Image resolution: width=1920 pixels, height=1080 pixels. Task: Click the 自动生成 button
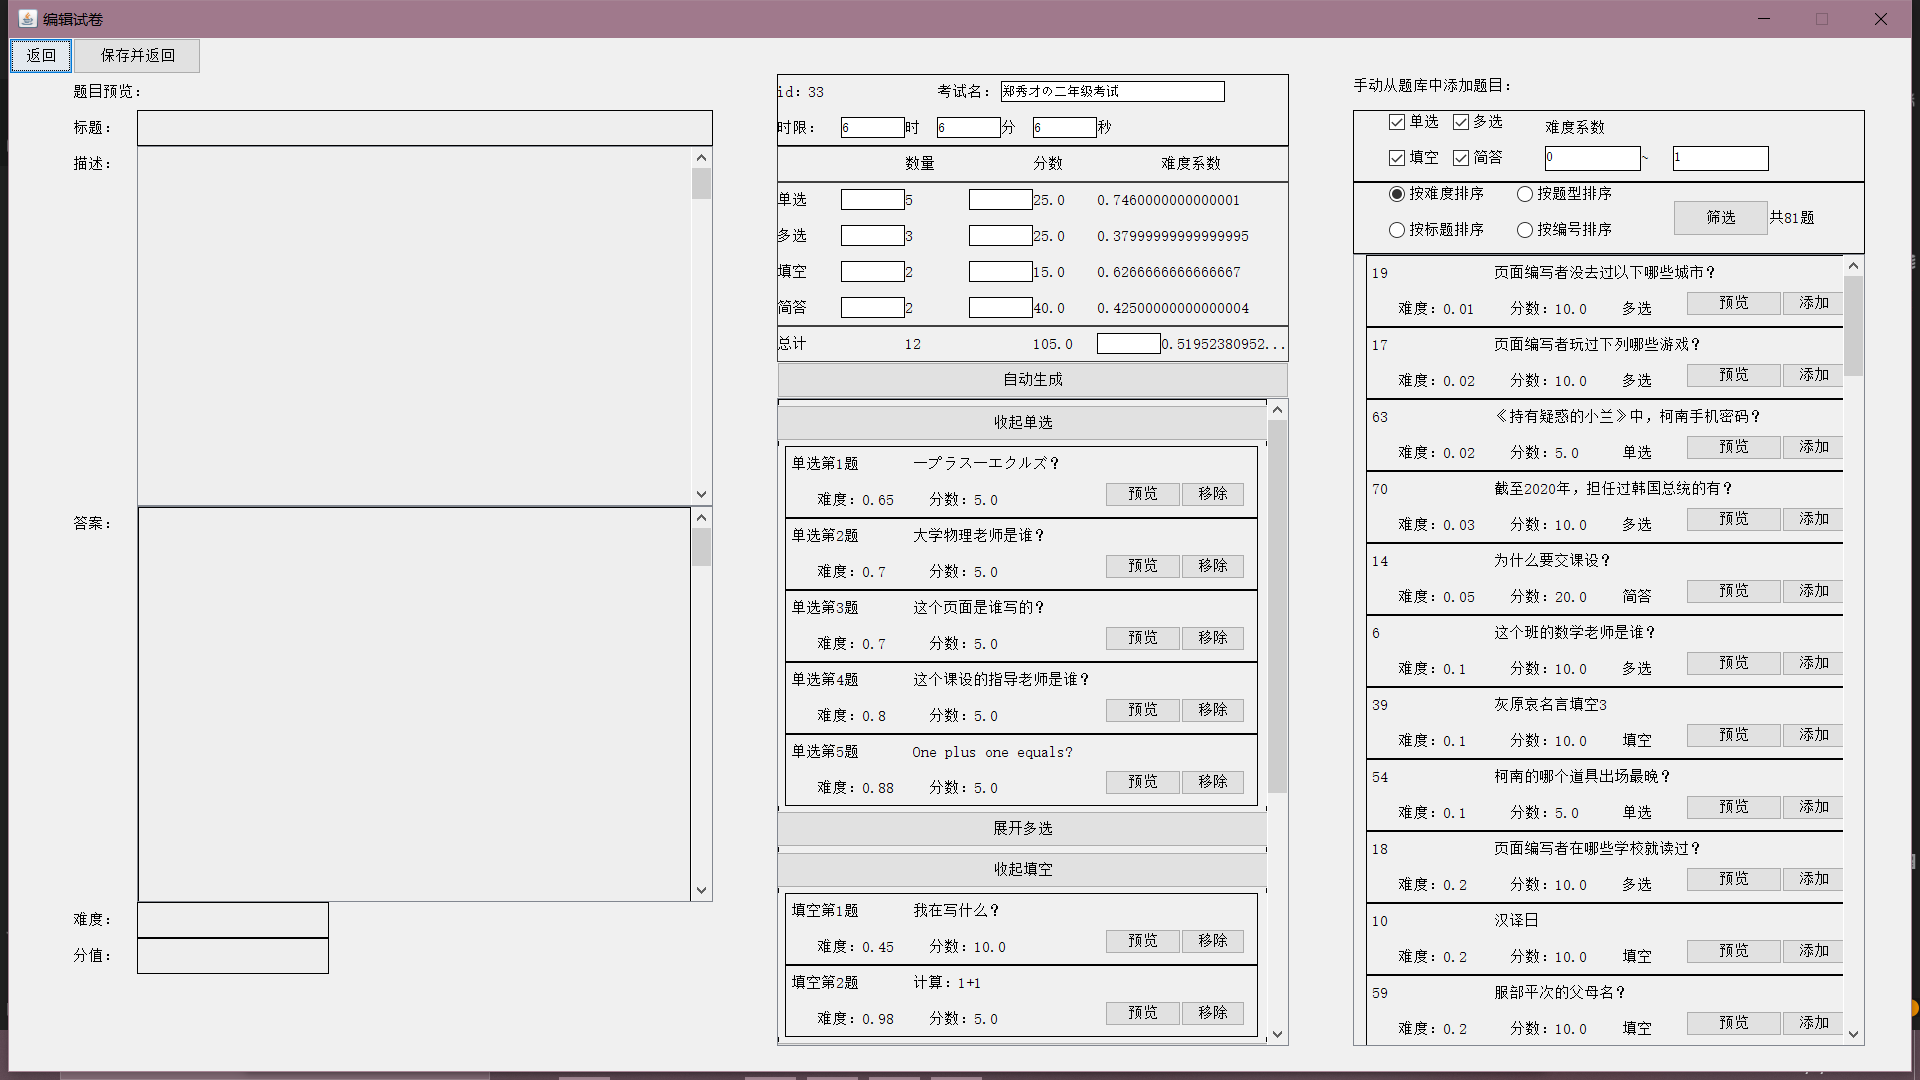pos(1032,380)
